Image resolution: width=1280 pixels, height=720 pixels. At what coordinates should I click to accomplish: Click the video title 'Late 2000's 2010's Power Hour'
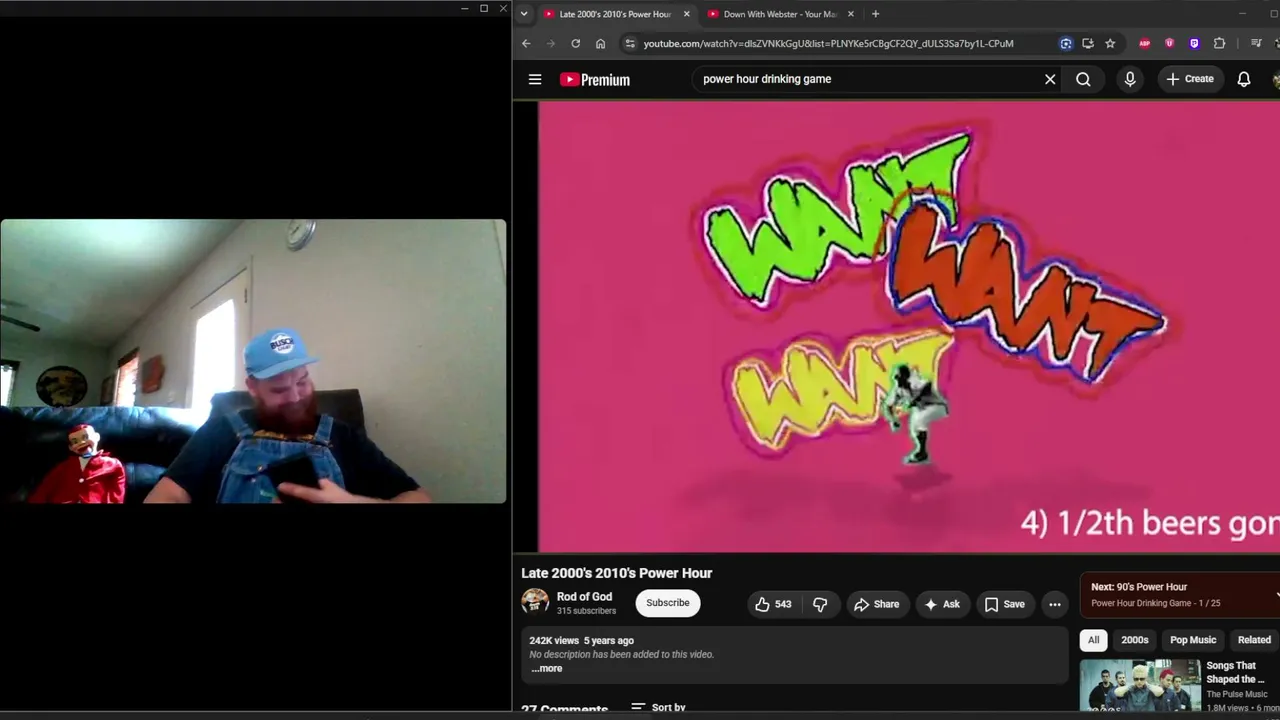[x=616, y=573]
